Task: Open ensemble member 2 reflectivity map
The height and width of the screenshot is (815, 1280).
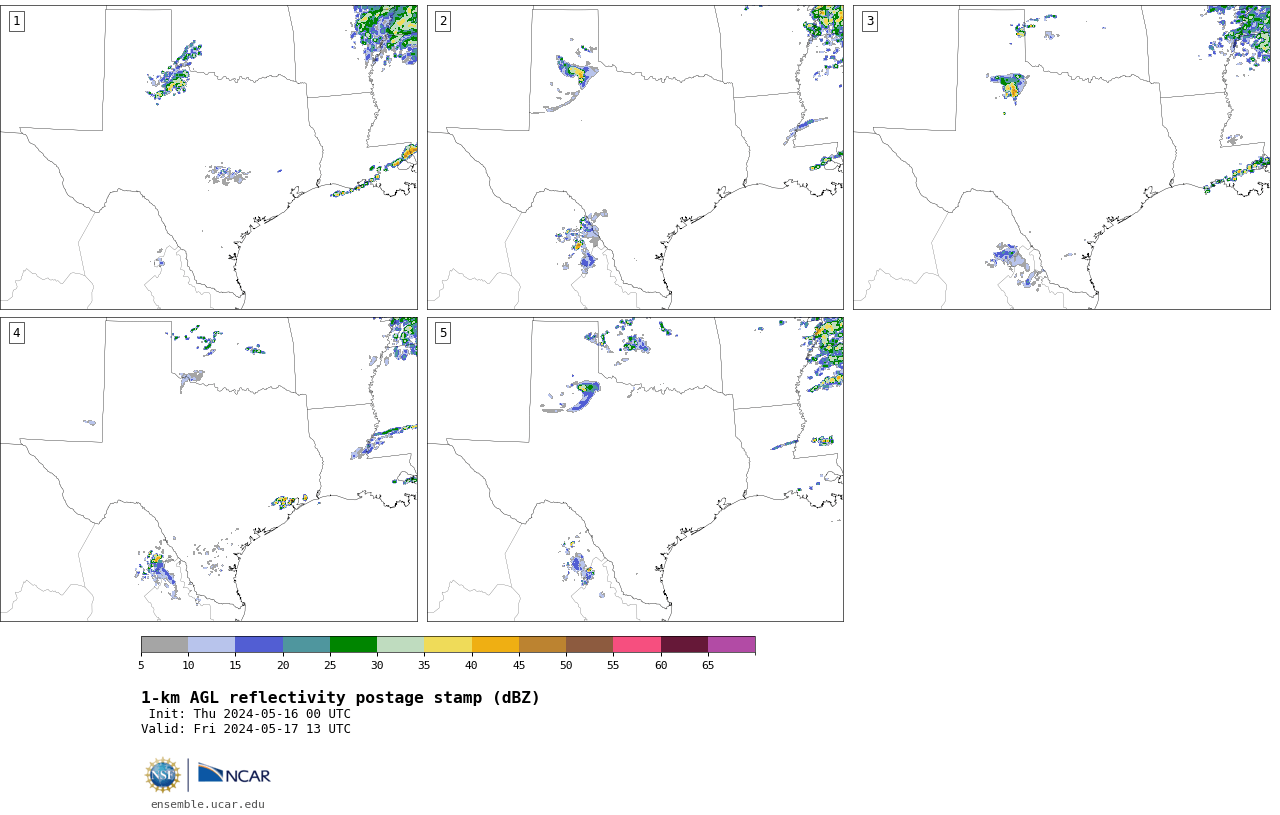Action: [635, 157]
